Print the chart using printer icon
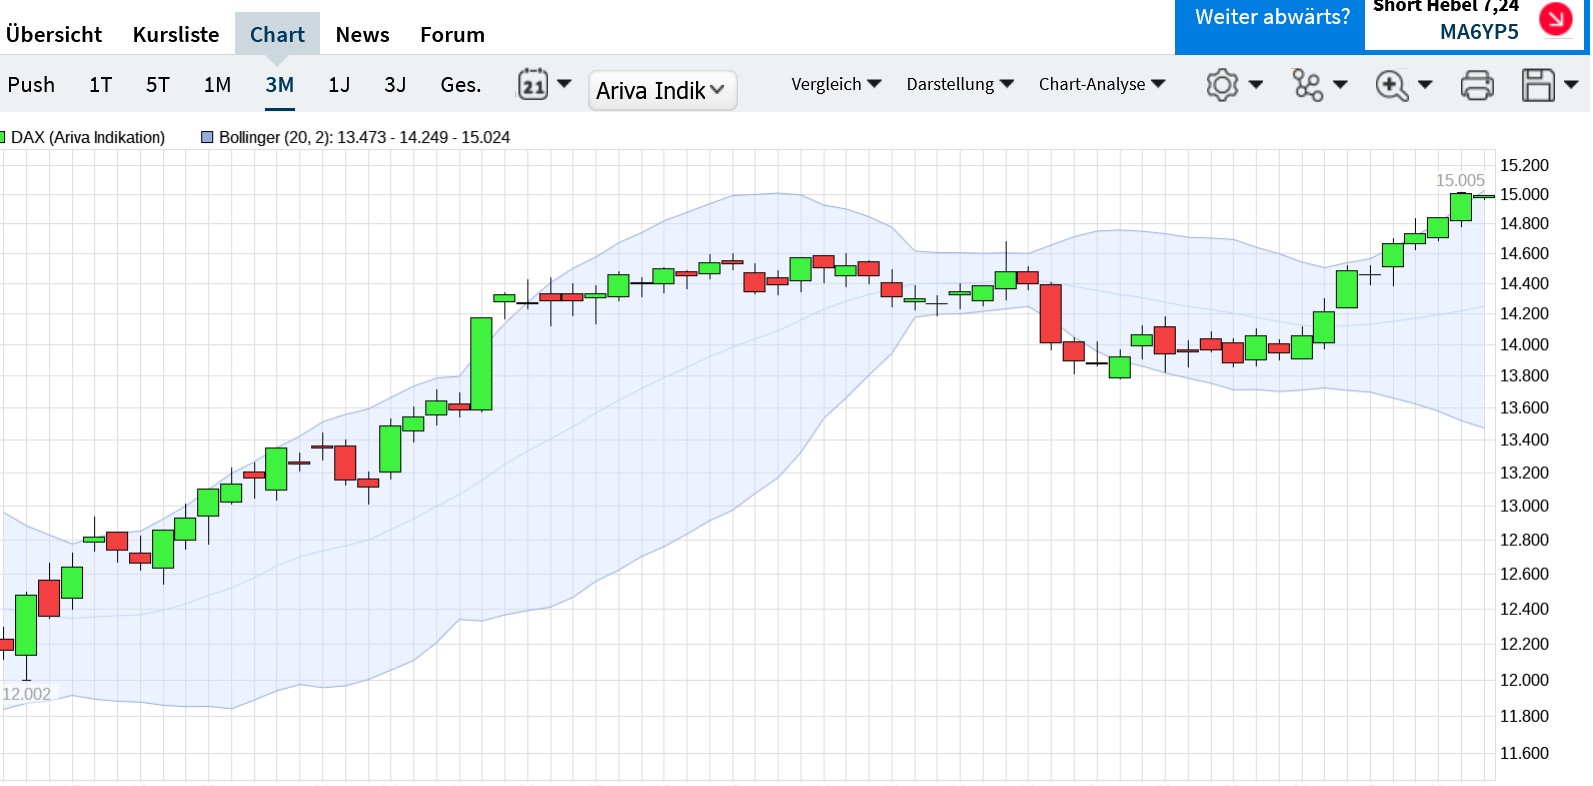1593x786 pixels. (x=1477, y=85)
